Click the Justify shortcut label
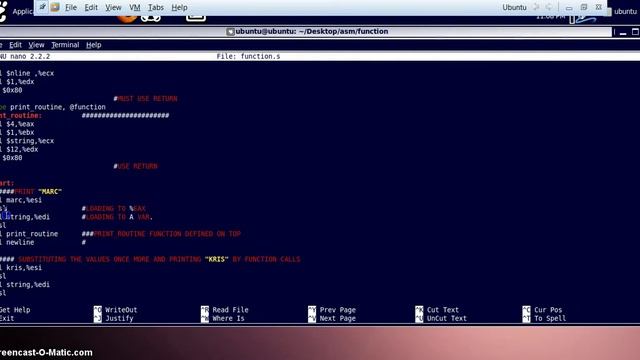Screen dimensions: 640x360 (119, 318)
